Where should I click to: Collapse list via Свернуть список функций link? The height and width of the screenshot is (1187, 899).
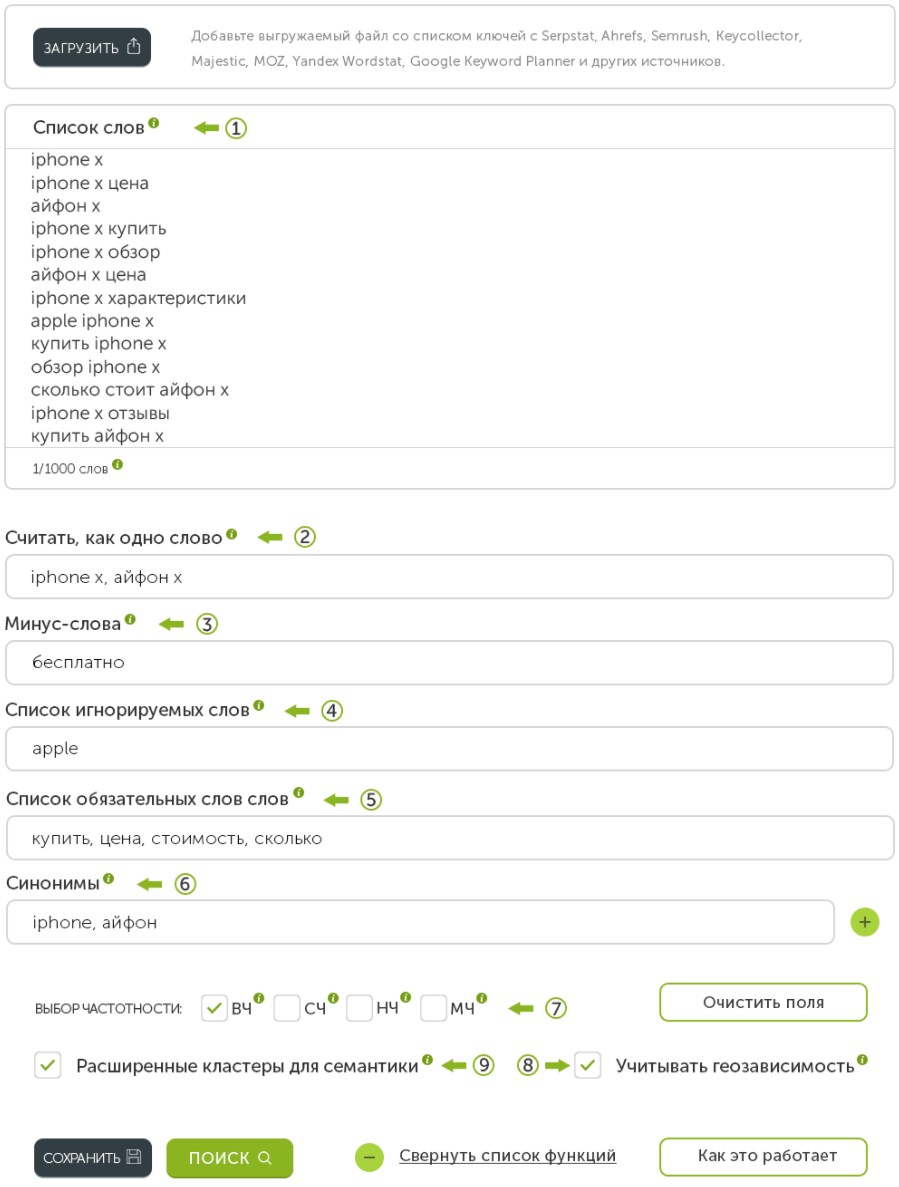click(x=507, y=1156)
